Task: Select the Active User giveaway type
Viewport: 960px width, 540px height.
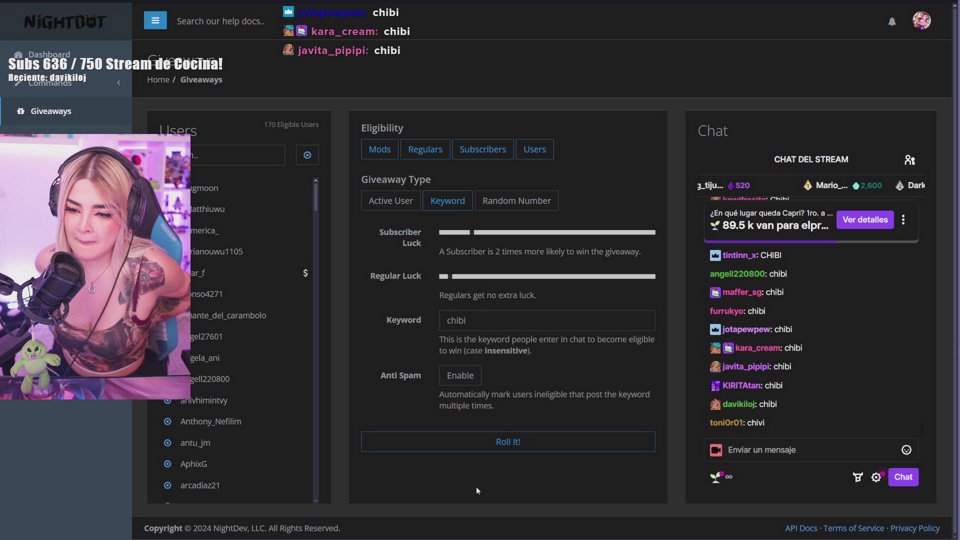Action: coord(390,201)
